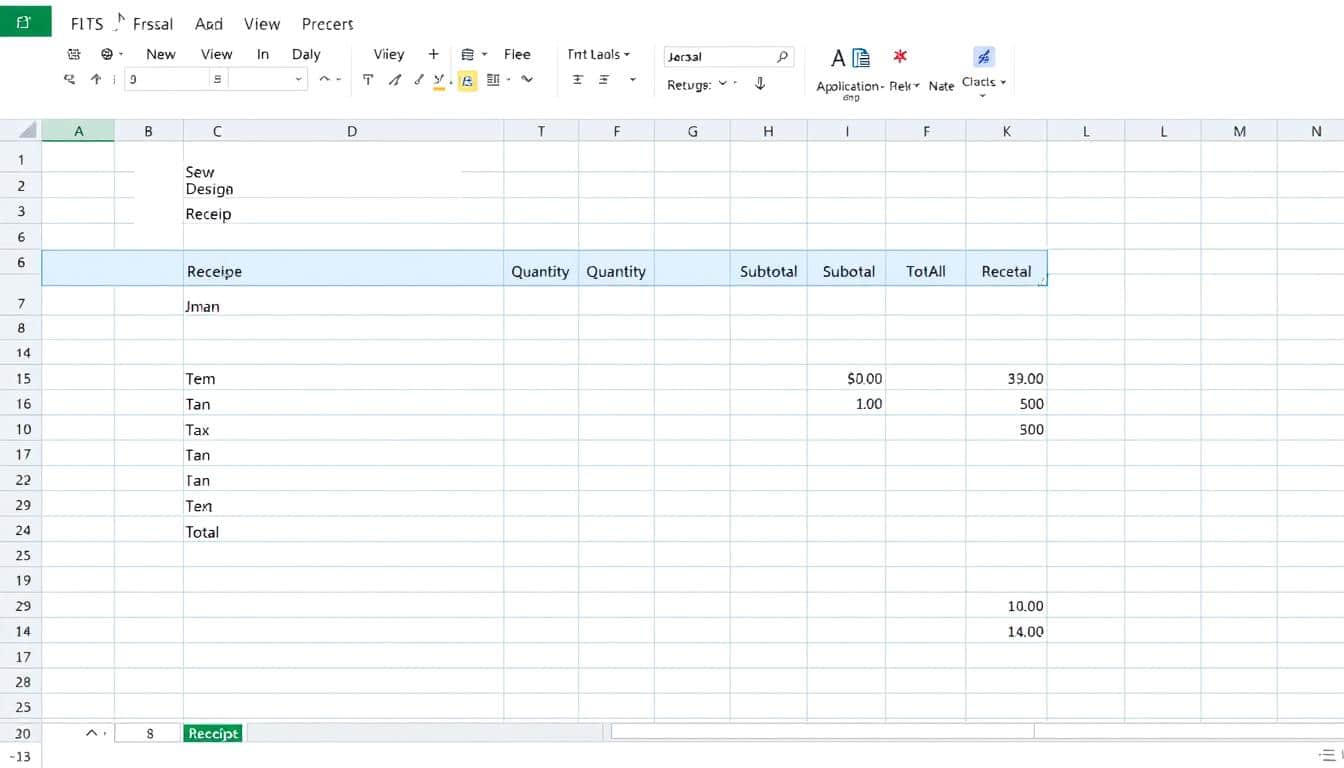Open the combo box dropdown arrow
Viewport: 1344px width, 768px height.
click(x=298, y=80)
